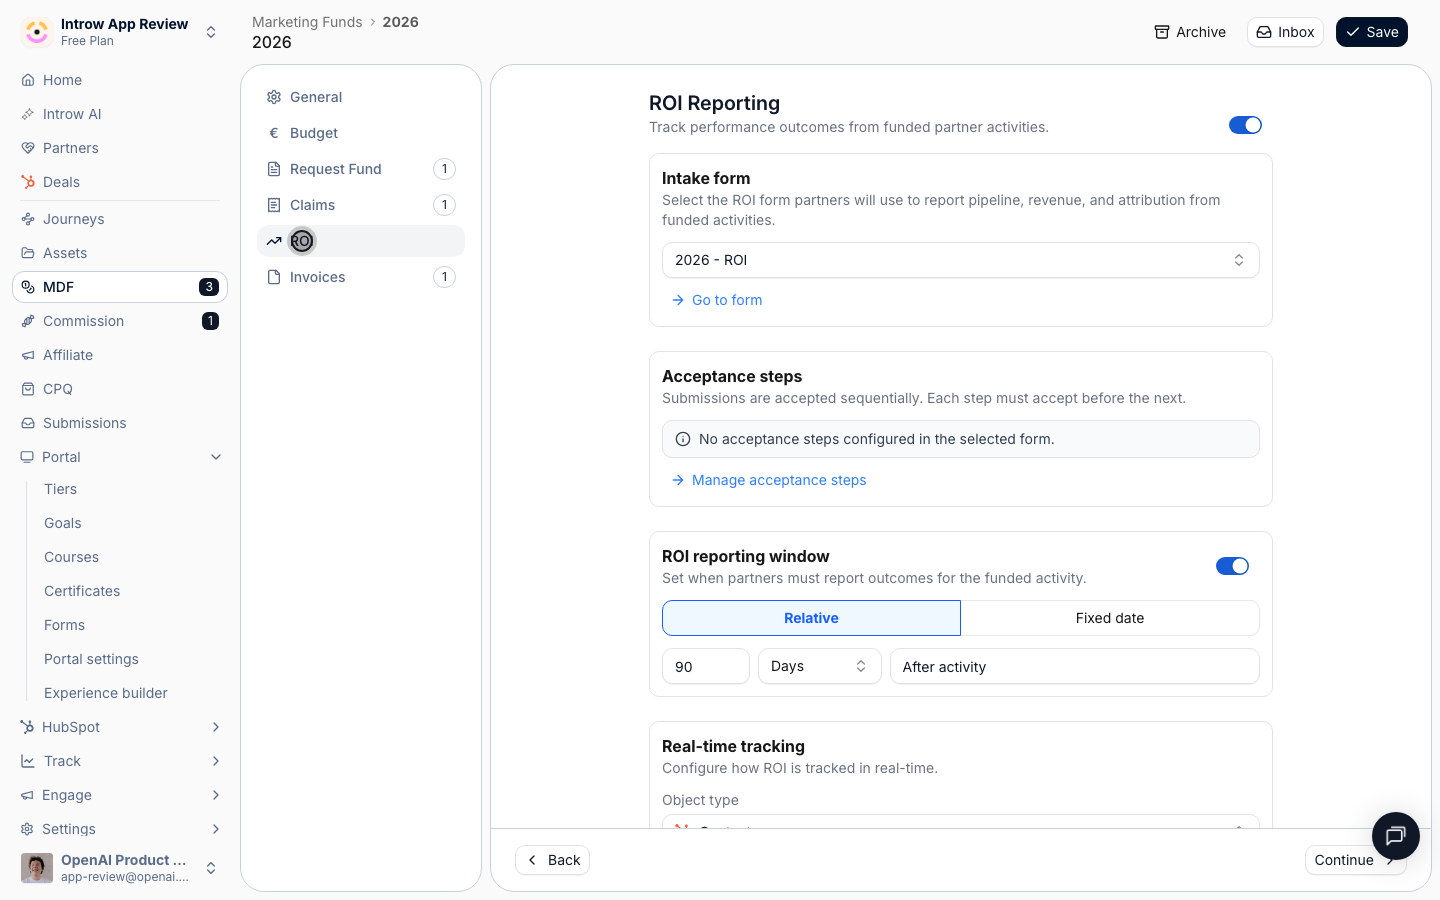
Task: Expand the Engage section
Action: (x=216, y=795)
